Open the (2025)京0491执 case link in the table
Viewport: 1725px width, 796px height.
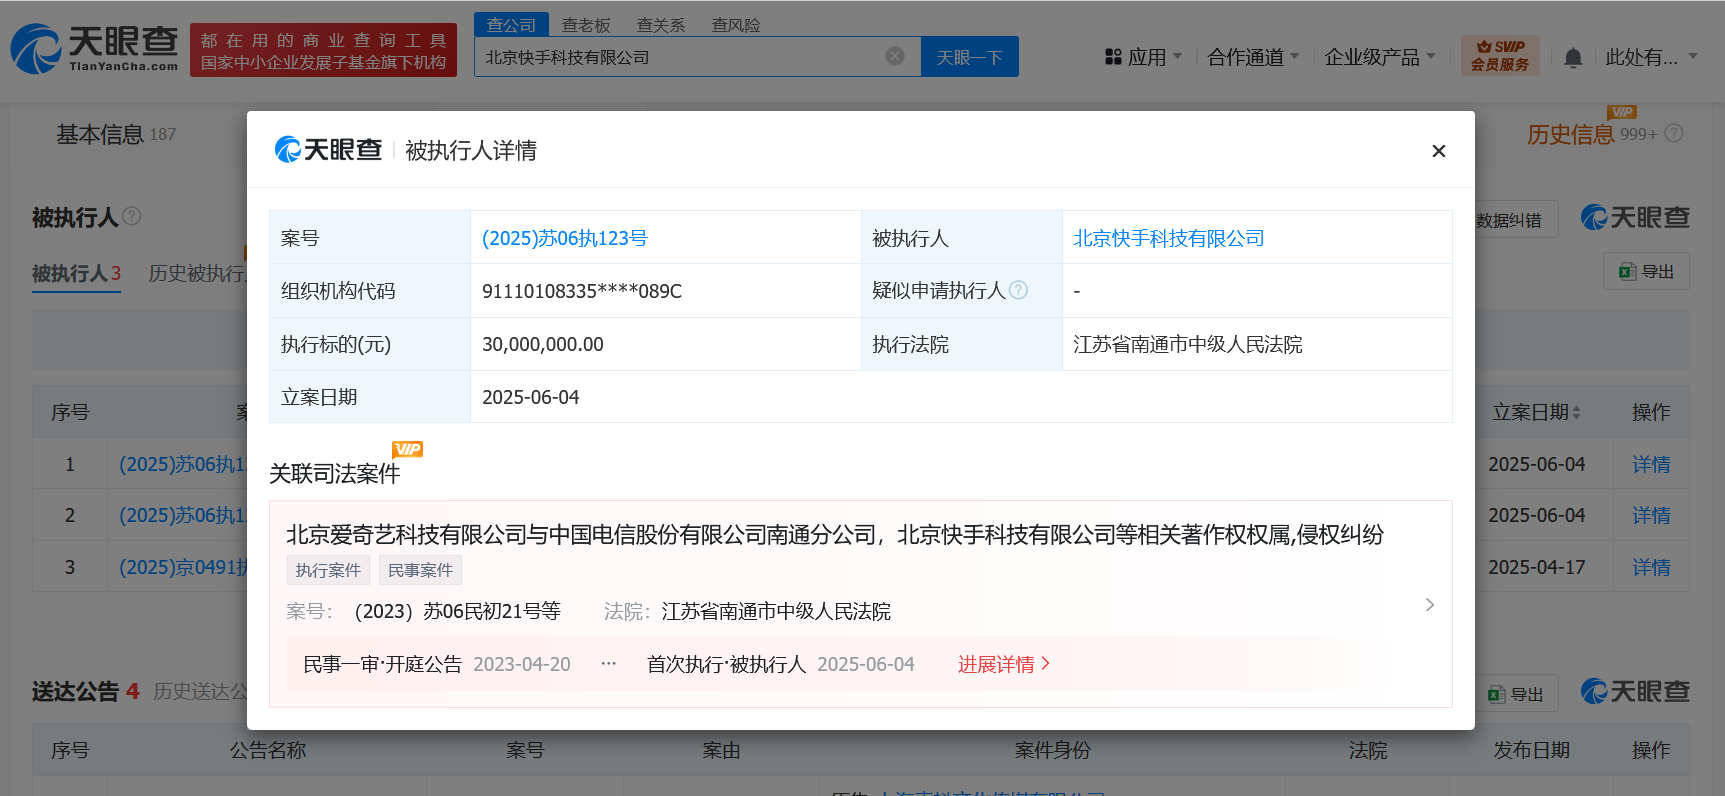point(183,567)
